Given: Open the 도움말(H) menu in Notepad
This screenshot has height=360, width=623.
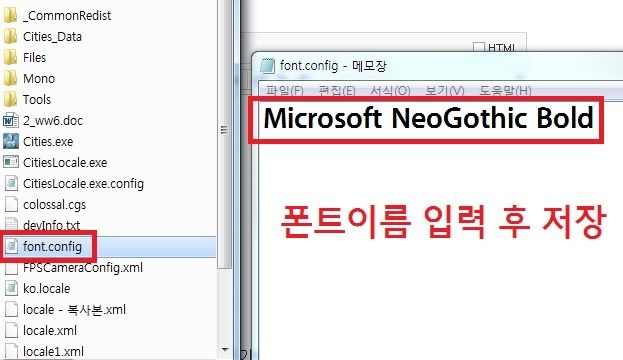Looking at the screenshot, I should [x=505, y=91].
